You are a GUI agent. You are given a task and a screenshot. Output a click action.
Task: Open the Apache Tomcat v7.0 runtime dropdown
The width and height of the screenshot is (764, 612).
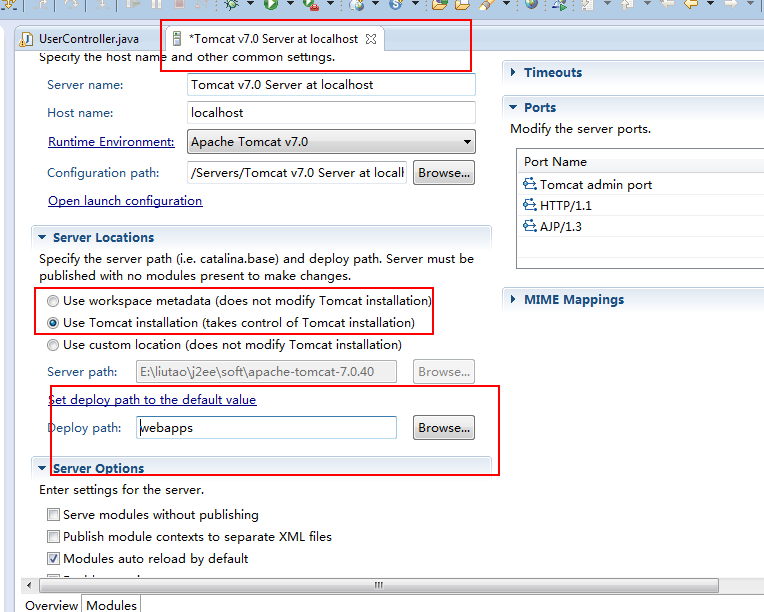pos(331,142)
